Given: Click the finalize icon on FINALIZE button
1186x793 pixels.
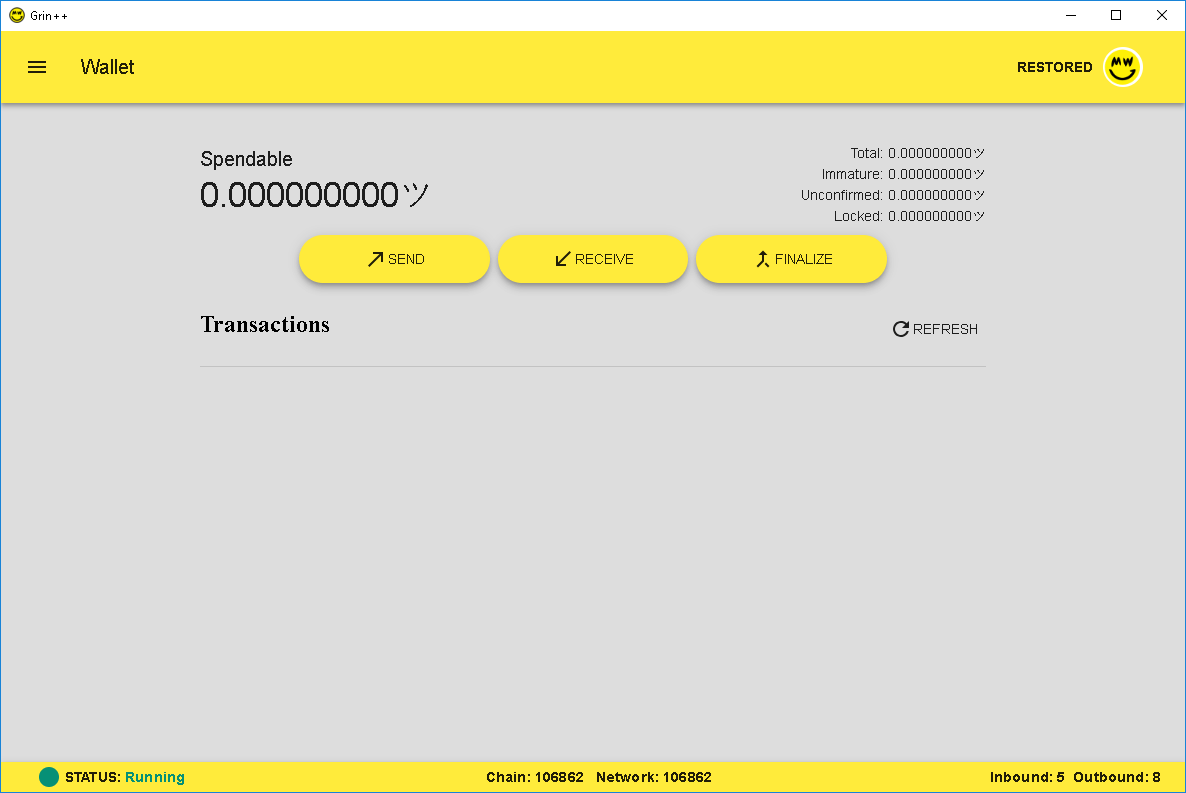Looking at the screenshot, I should tap(763, 258).
